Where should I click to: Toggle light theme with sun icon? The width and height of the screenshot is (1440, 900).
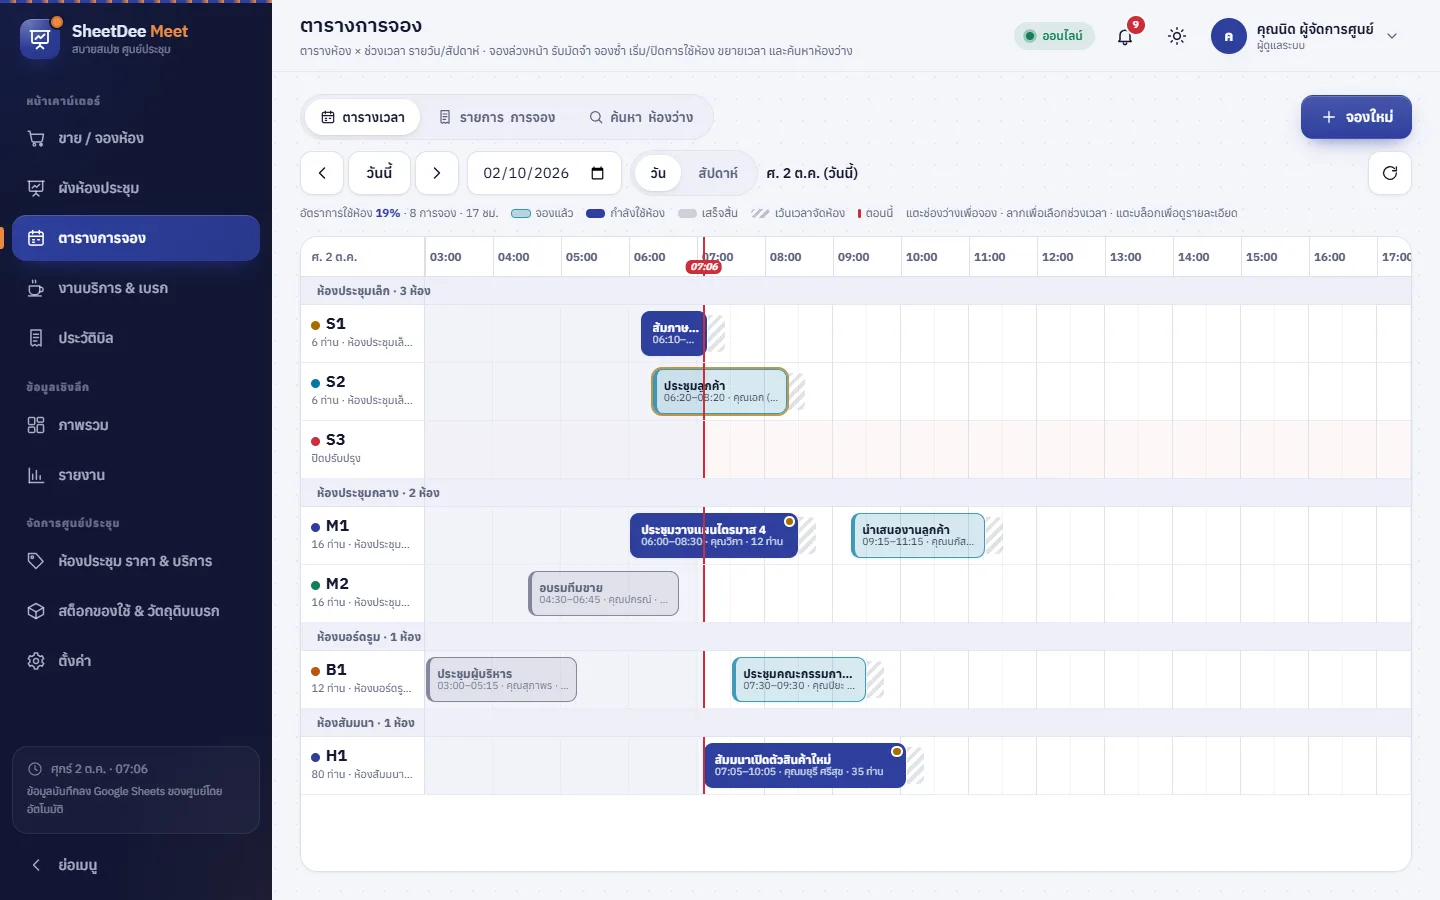pyautogui.click(x=1177, y=36)
